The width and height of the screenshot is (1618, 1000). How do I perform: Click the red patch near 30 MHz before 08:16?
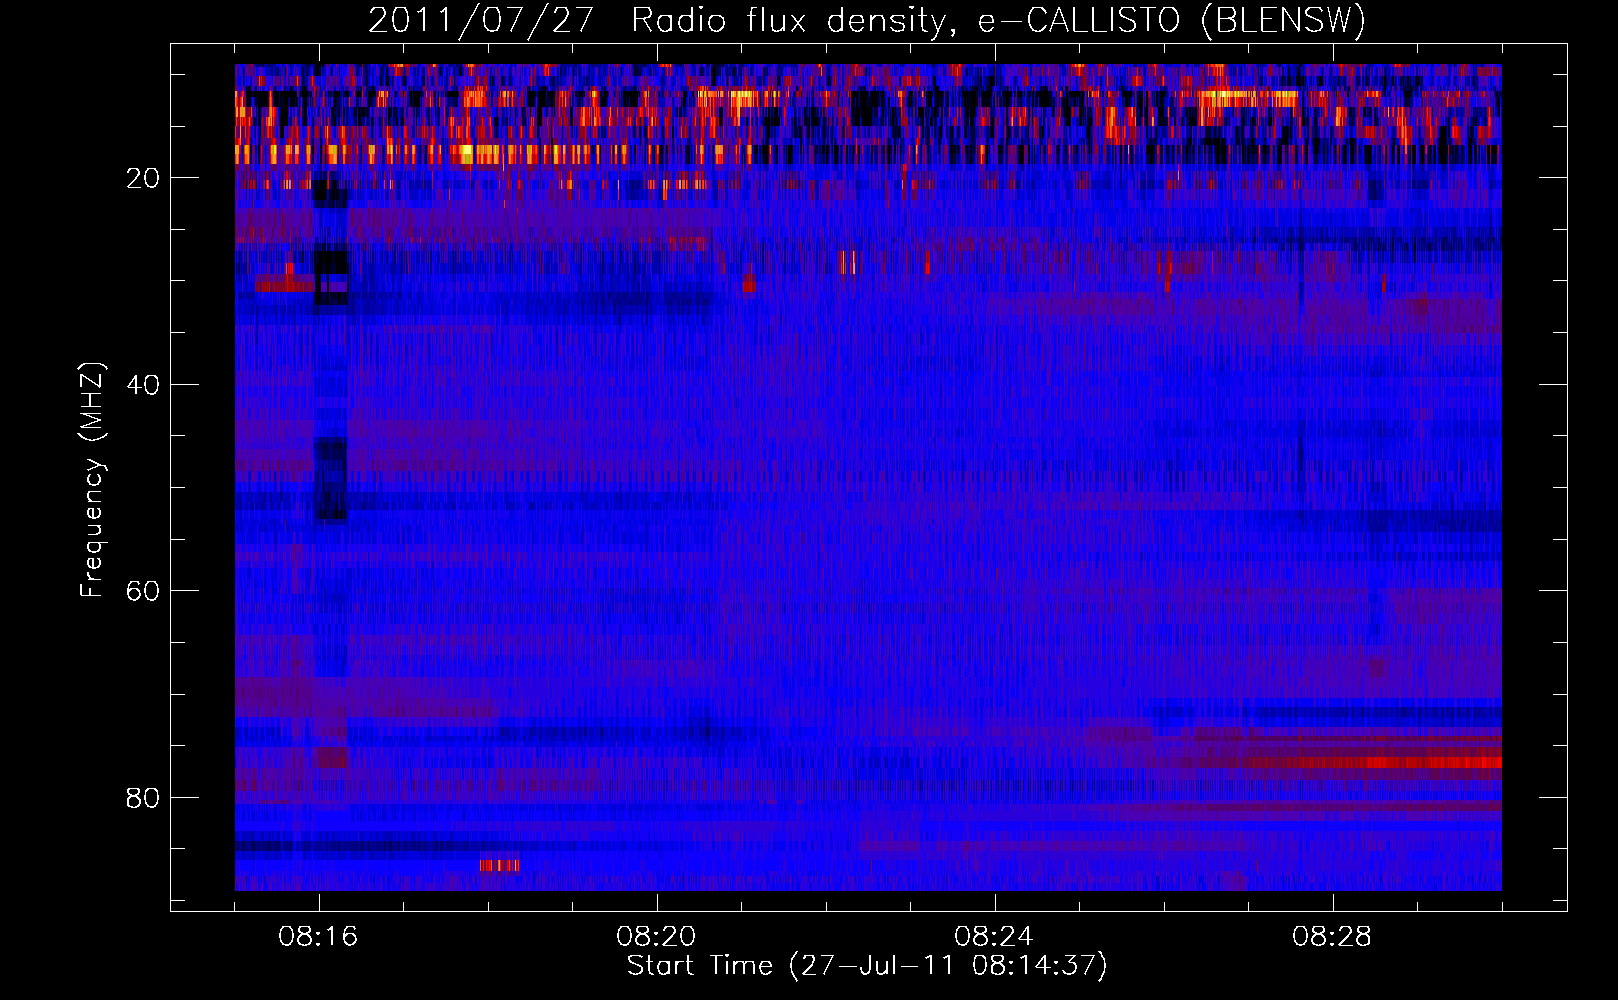click(x=285, y=285)
